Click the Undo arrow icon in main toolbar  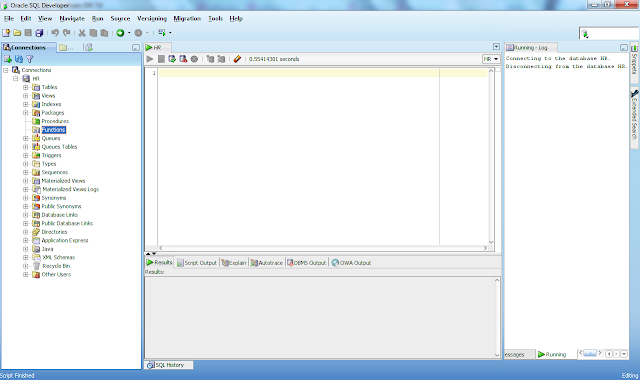click(55, 33)
